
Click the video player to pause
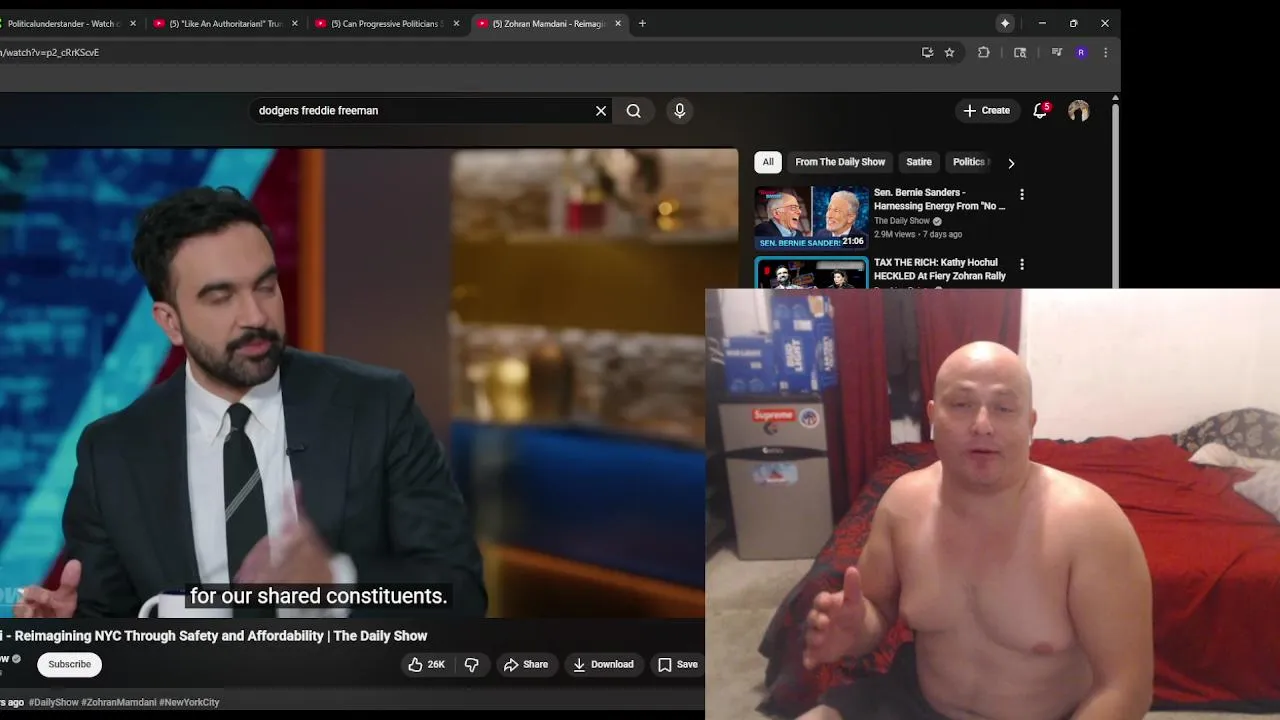point(368,383)
